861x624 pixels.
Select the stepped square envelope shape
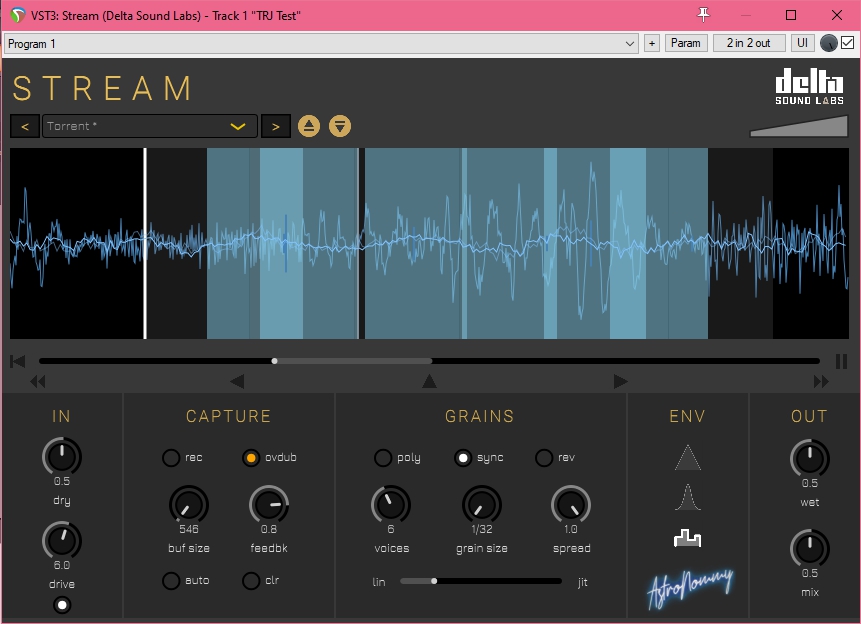pos(687,538)
